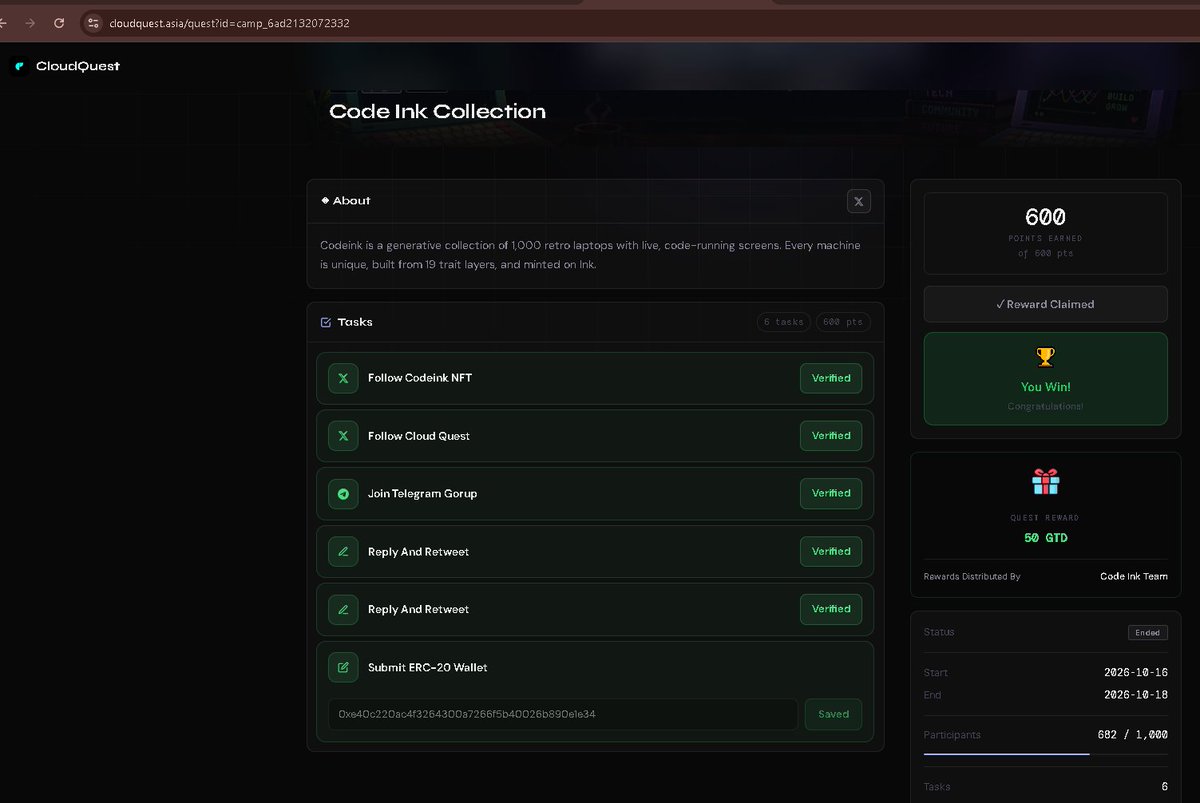Click the End date 2026-10-18
The width and height of the screenshot is (1200, 803).
(x=1136, y=695)
